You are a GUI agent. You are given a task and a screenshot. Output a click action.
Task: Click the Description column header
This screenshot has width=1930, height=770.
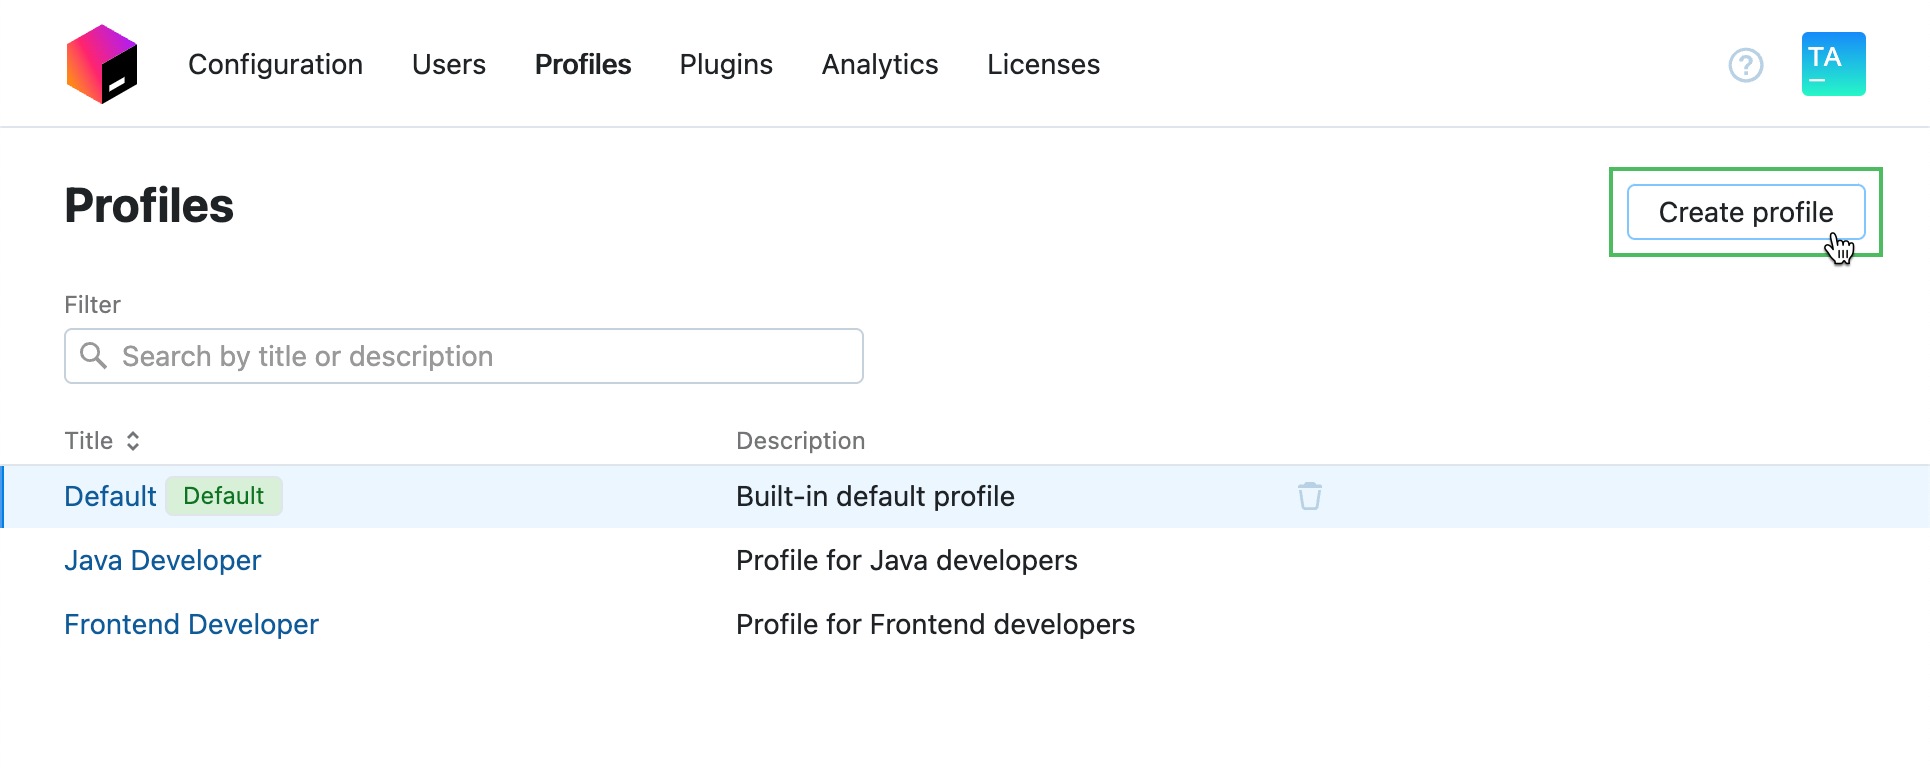[800, 441]
